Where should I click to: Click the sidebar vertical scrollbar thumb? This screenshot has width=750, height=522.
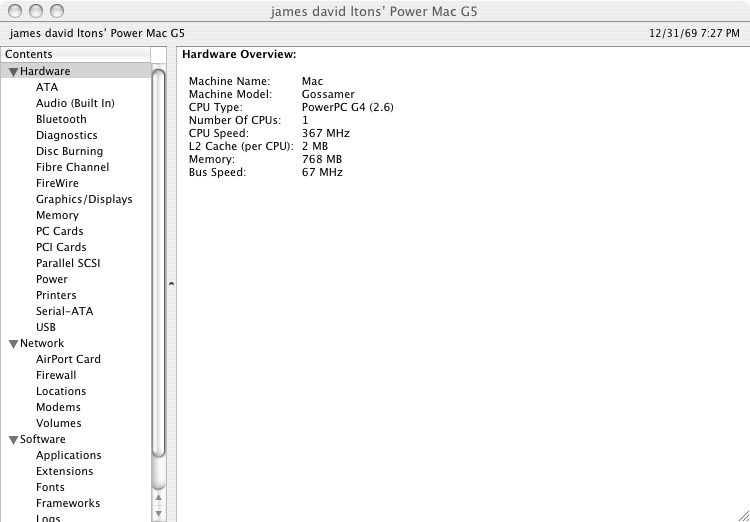[x=159, y=263]
